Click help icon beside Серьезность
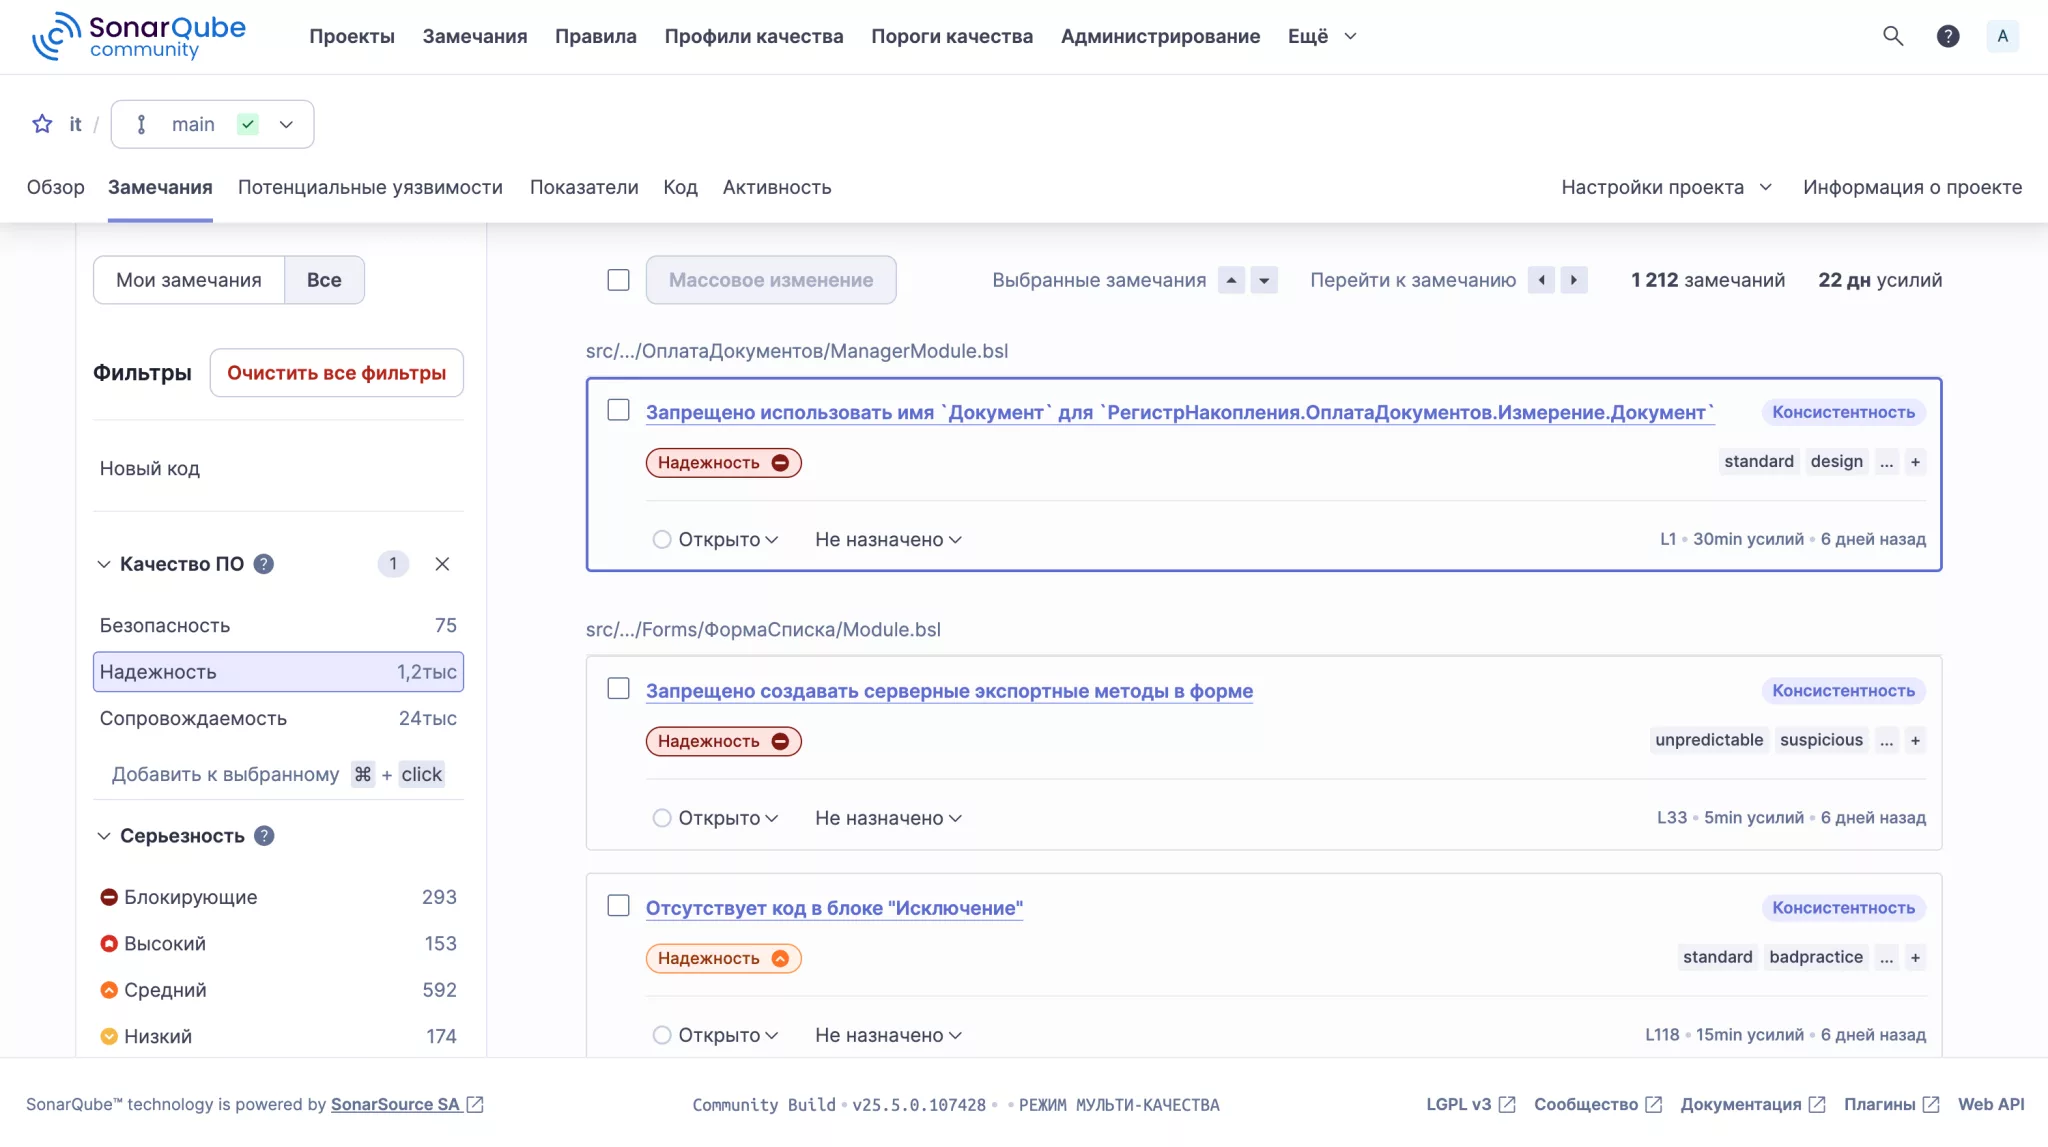 point(264,836)
